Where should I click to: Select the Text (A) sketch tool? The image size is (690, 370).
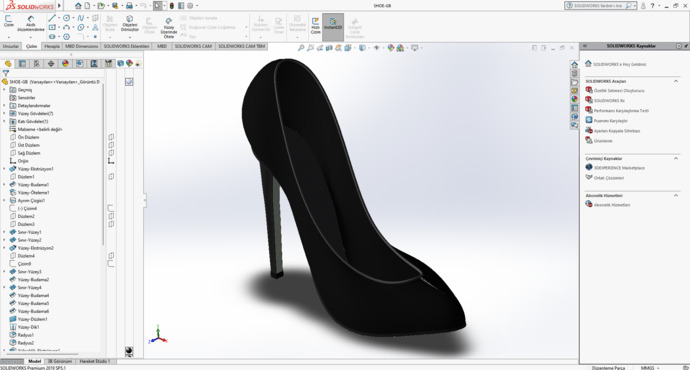pyautogui.click(x=95, y=27)
